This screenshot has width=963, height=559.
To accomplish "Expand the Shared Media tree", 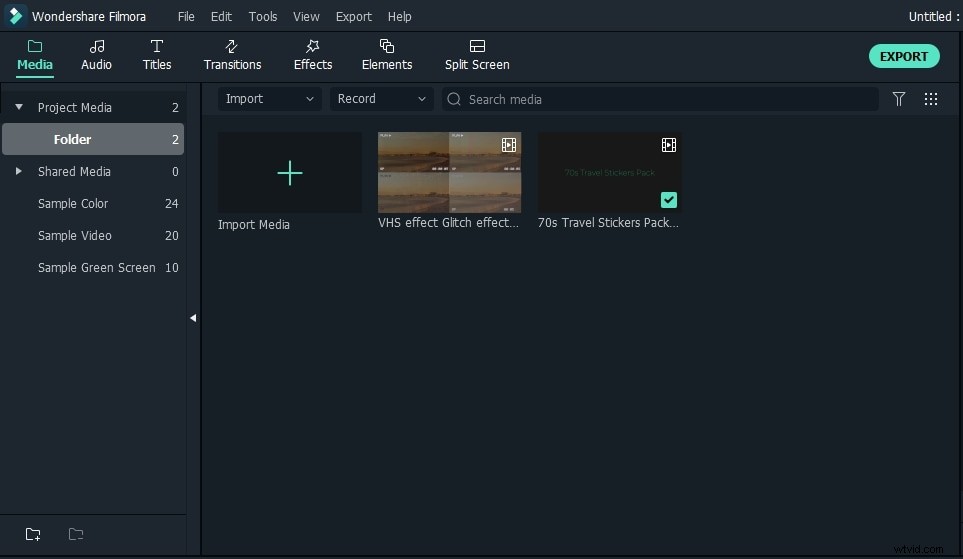I will click(18, 171).
